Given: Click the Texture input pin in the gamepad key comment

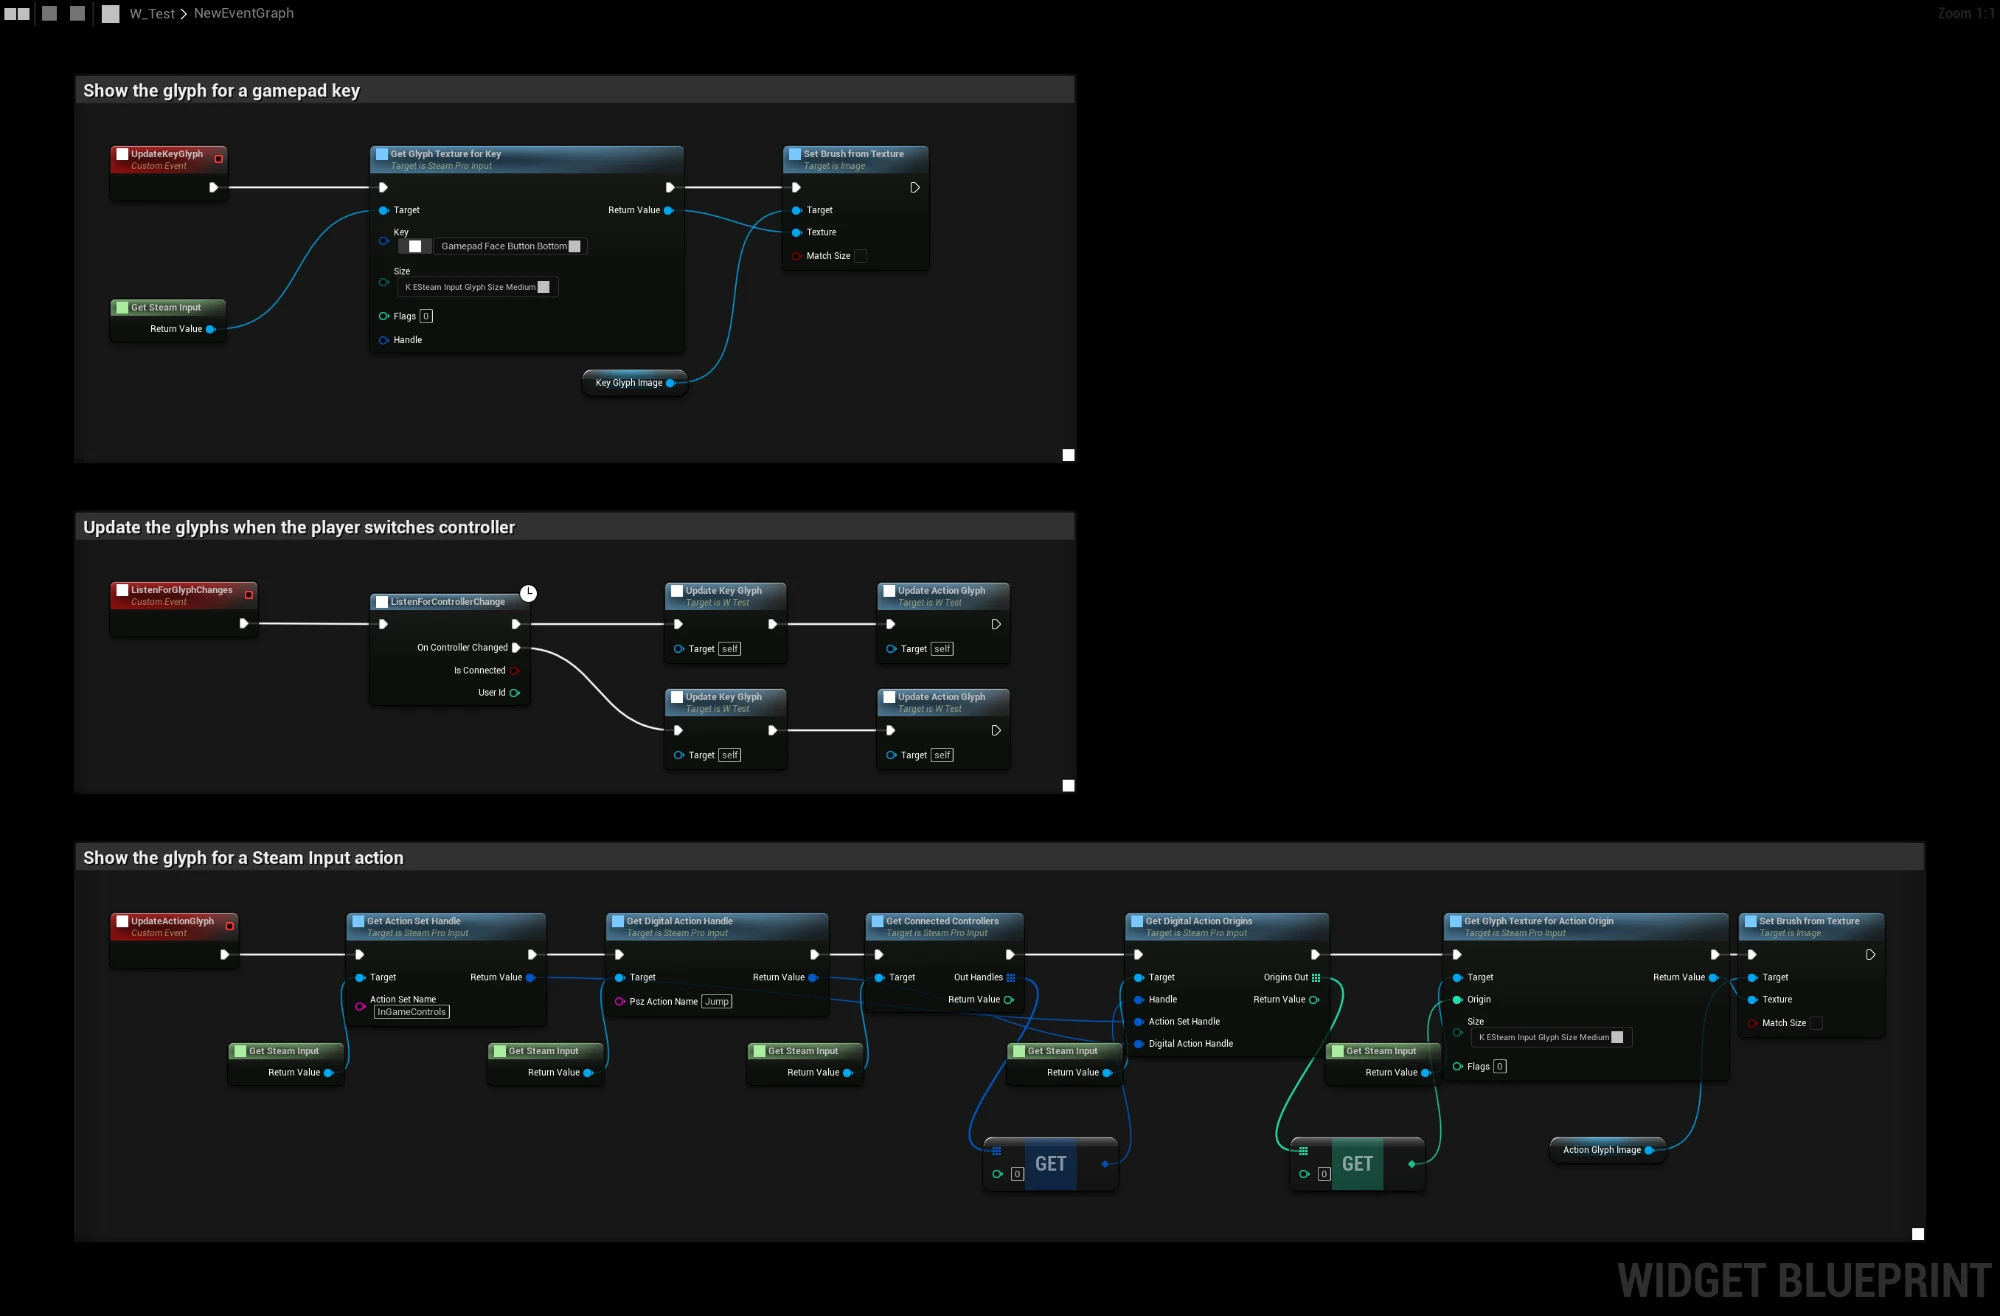Looking at the screenshot, I should (797, 233).
